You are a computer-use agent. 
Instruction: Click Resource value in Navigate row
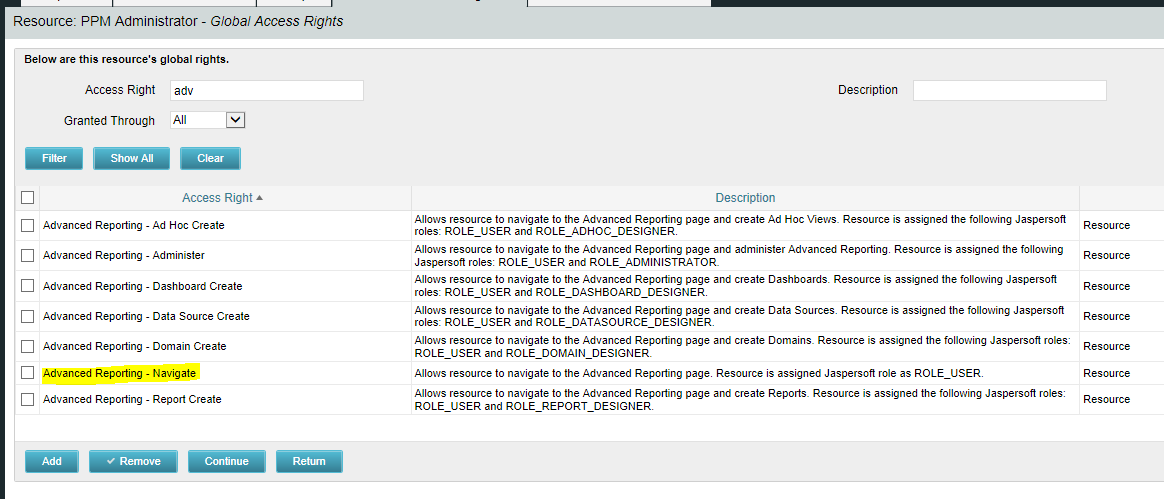coord(1106,373)
